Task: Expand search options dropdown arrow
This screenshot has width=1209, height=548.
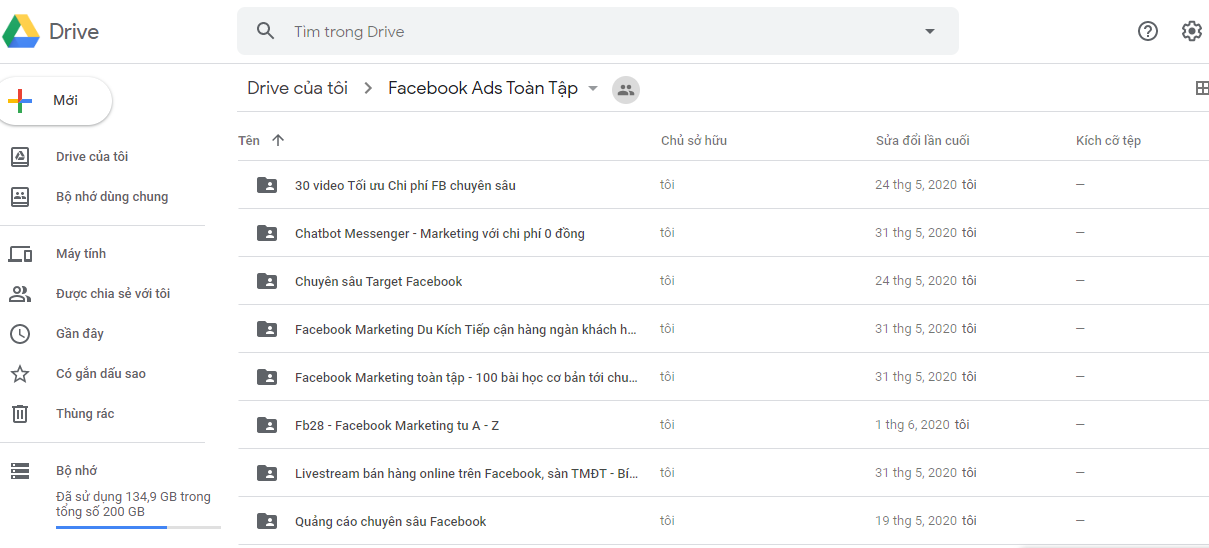Action: pos(930,31)
